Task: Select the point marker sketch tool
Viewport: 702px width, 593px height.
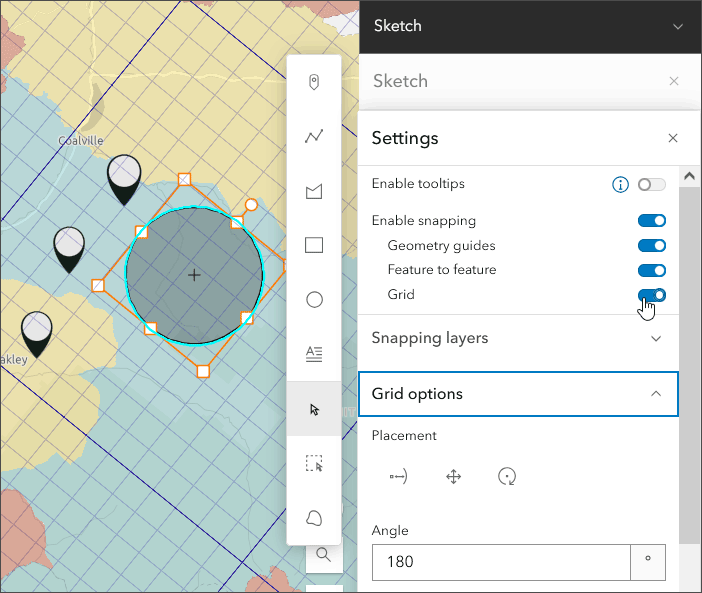Action: pos(314,82)
